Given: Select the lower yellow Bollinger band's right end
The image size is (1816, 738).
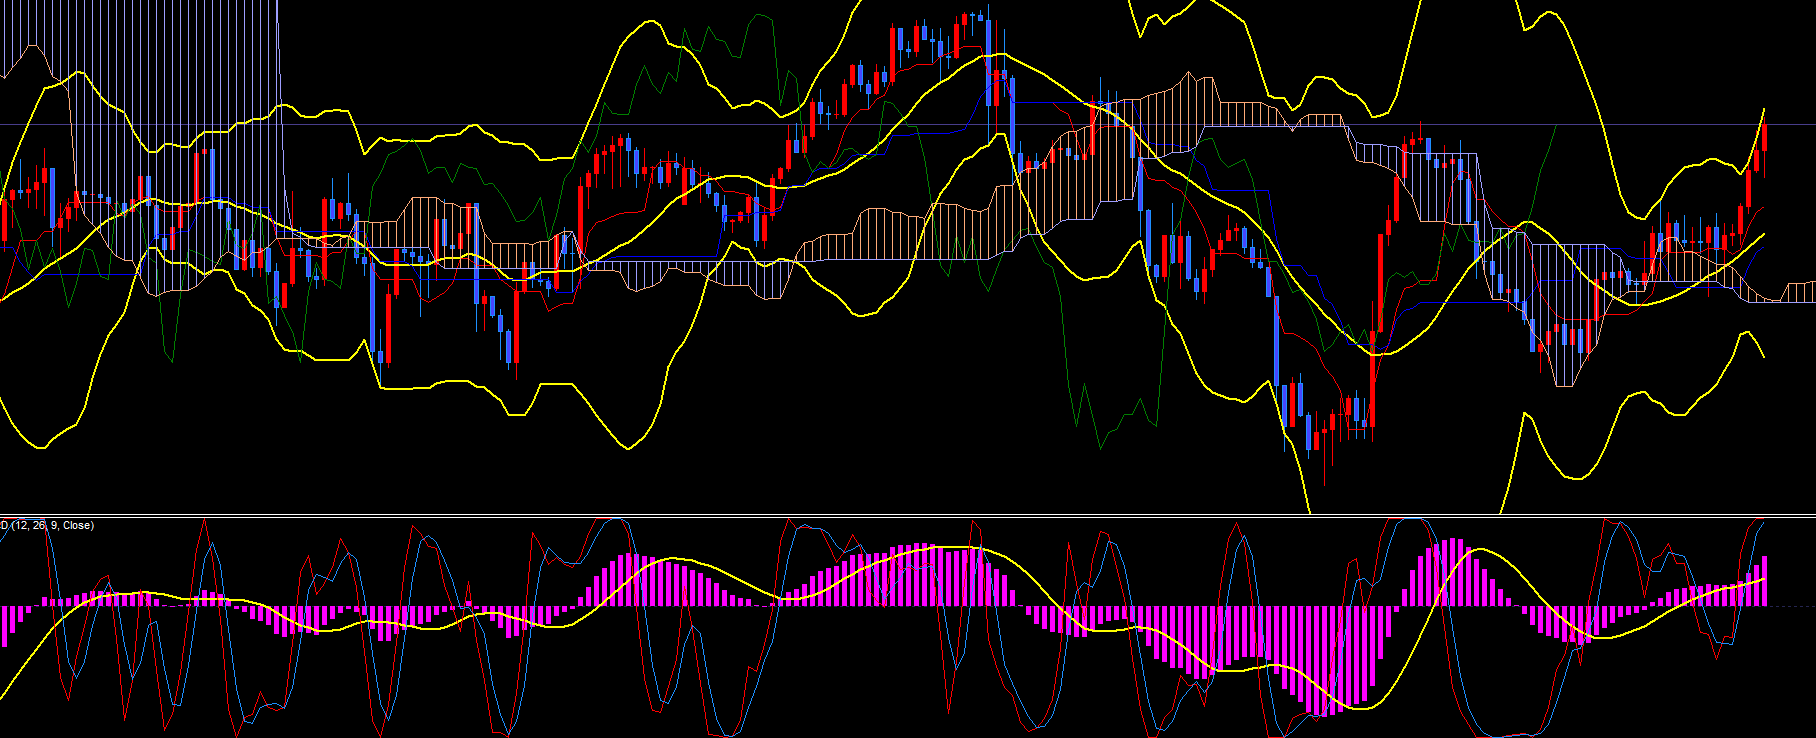Looking at the screenshot, I should (x=1762, y=355).
